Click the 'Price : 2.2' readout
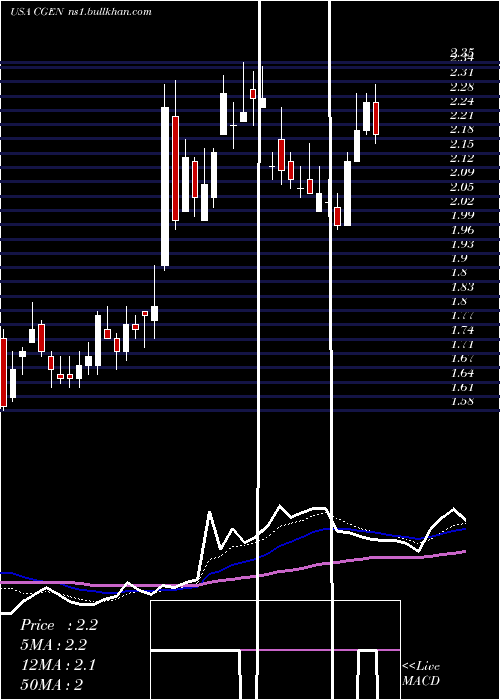The width and height of the screenshot is (500, 700). [x=59, y=625]
